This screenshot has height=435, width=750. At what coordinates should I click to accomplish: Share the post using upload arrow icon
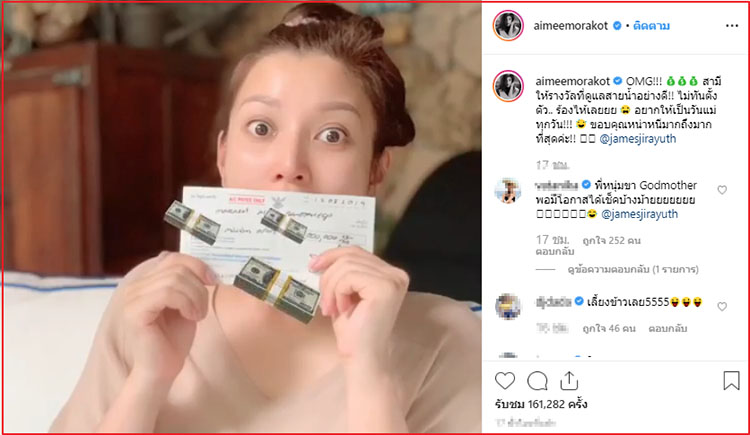point(569,380)
